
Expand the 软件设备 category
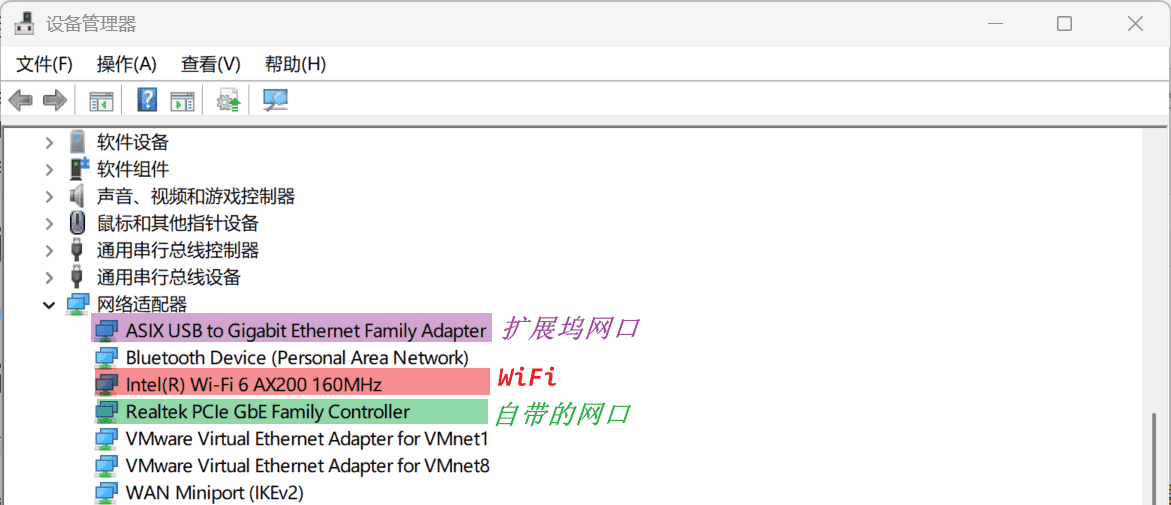click(x=49, y=143)
